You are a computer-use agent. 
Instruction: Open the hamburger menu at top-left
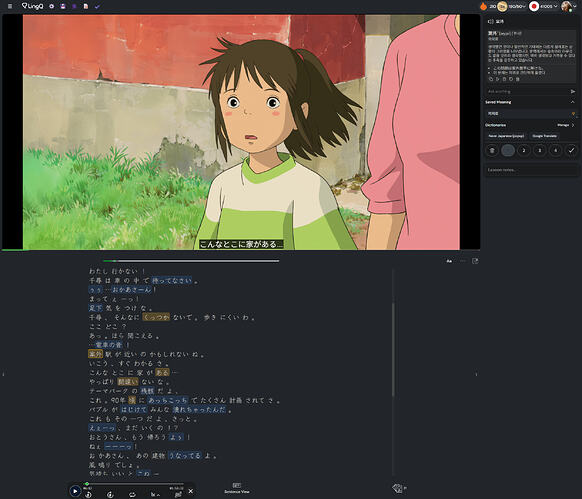point(10,6)
